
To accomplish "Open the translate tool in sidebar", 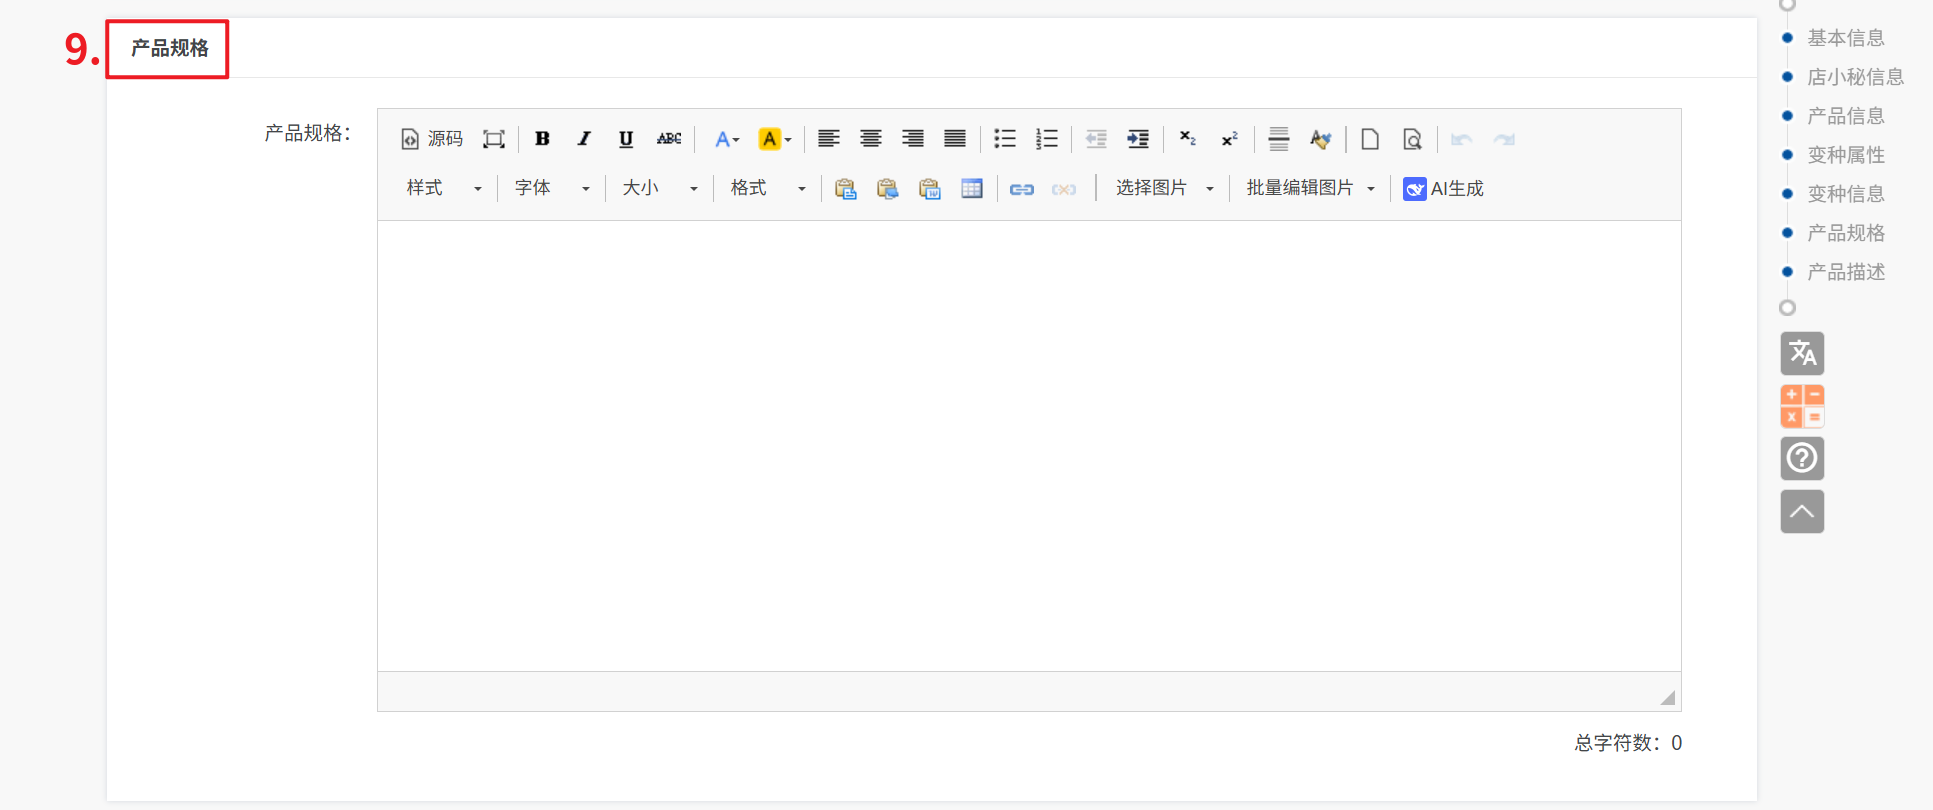I will (x=1801, y=354).
